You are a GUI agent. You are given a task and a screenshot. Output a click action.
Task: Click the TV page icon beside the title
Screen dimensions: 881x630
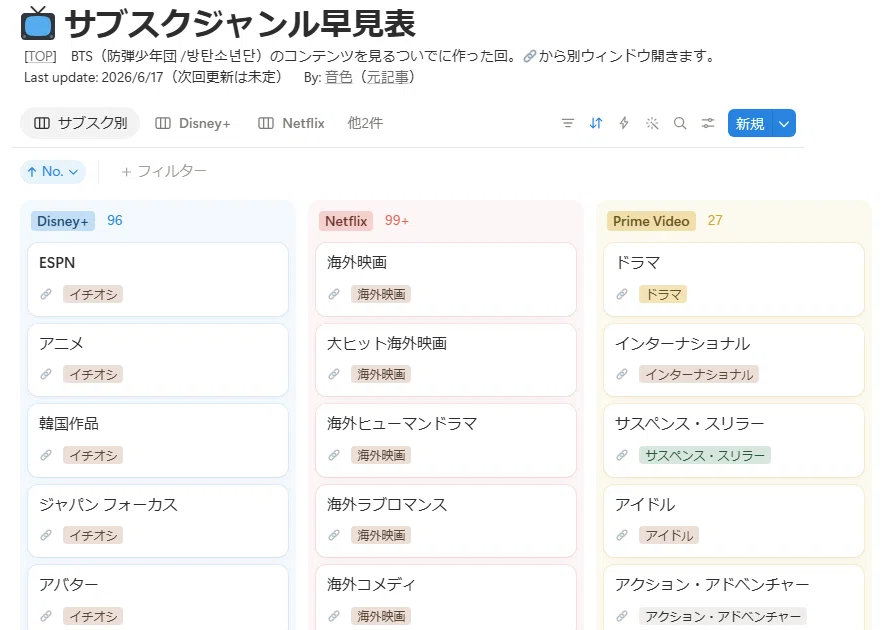coord(38,24)
